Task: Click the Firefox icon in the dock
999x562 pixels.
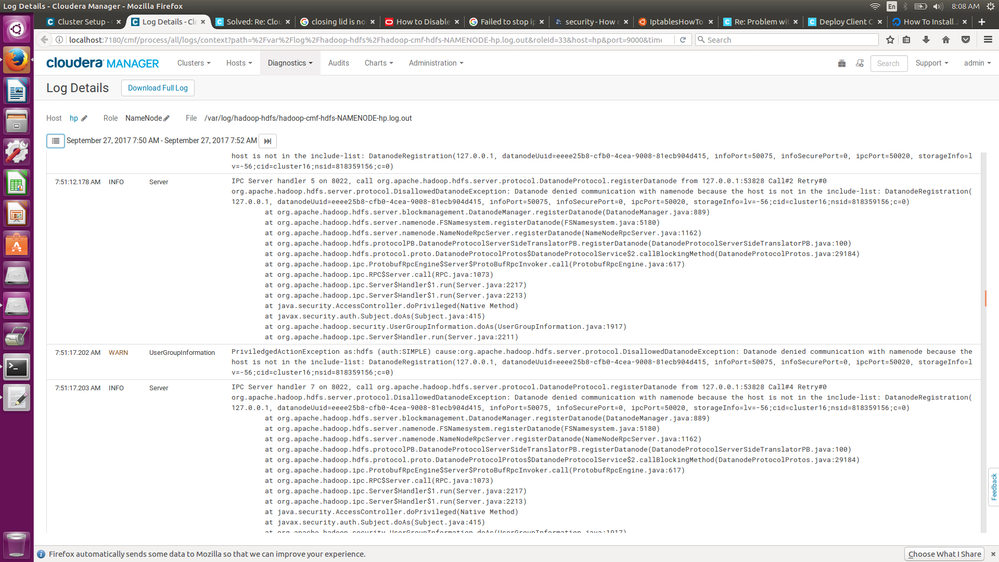Action: (x=17, y=61)
